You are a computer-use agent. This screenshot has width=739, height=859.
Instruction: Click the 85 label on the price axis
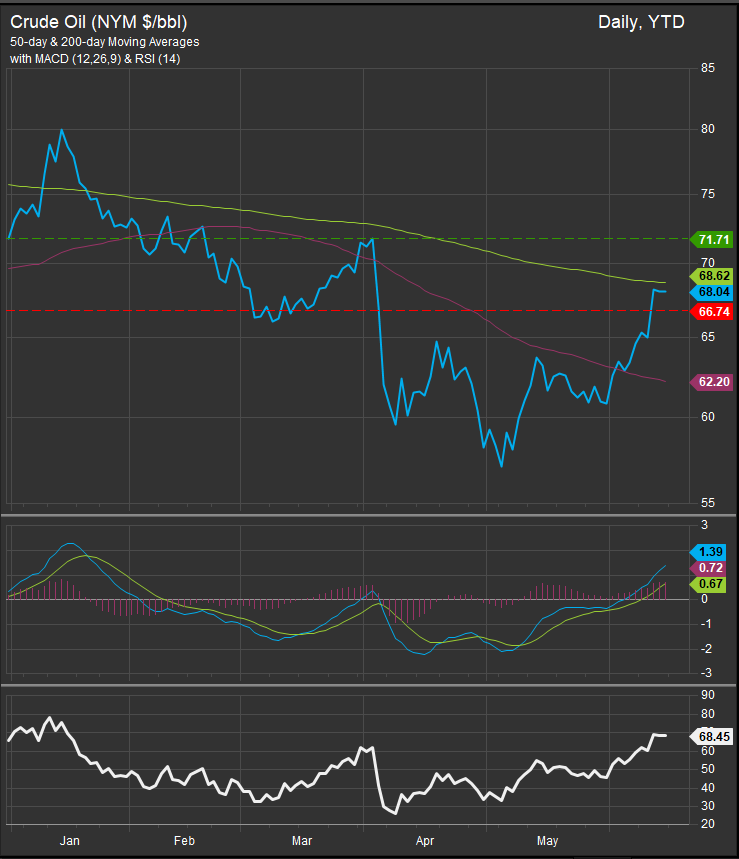(707, 68)
